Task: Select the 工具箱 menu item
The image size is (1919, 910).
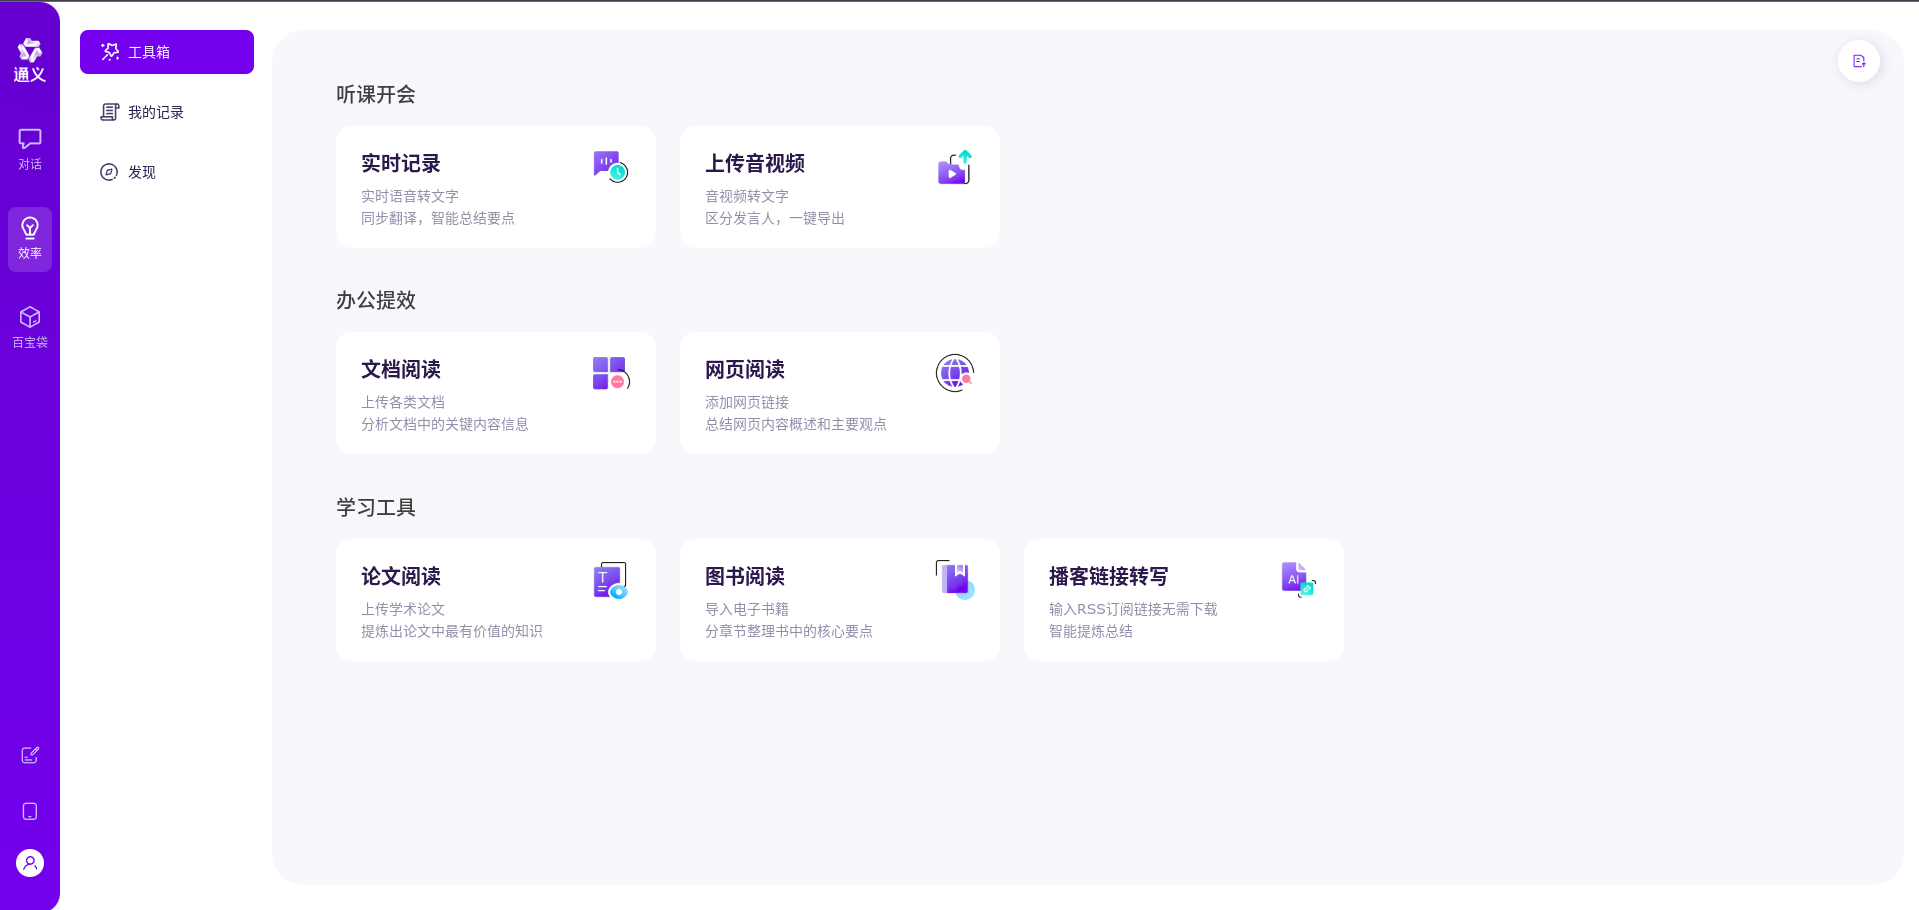Action: [167, 52]
